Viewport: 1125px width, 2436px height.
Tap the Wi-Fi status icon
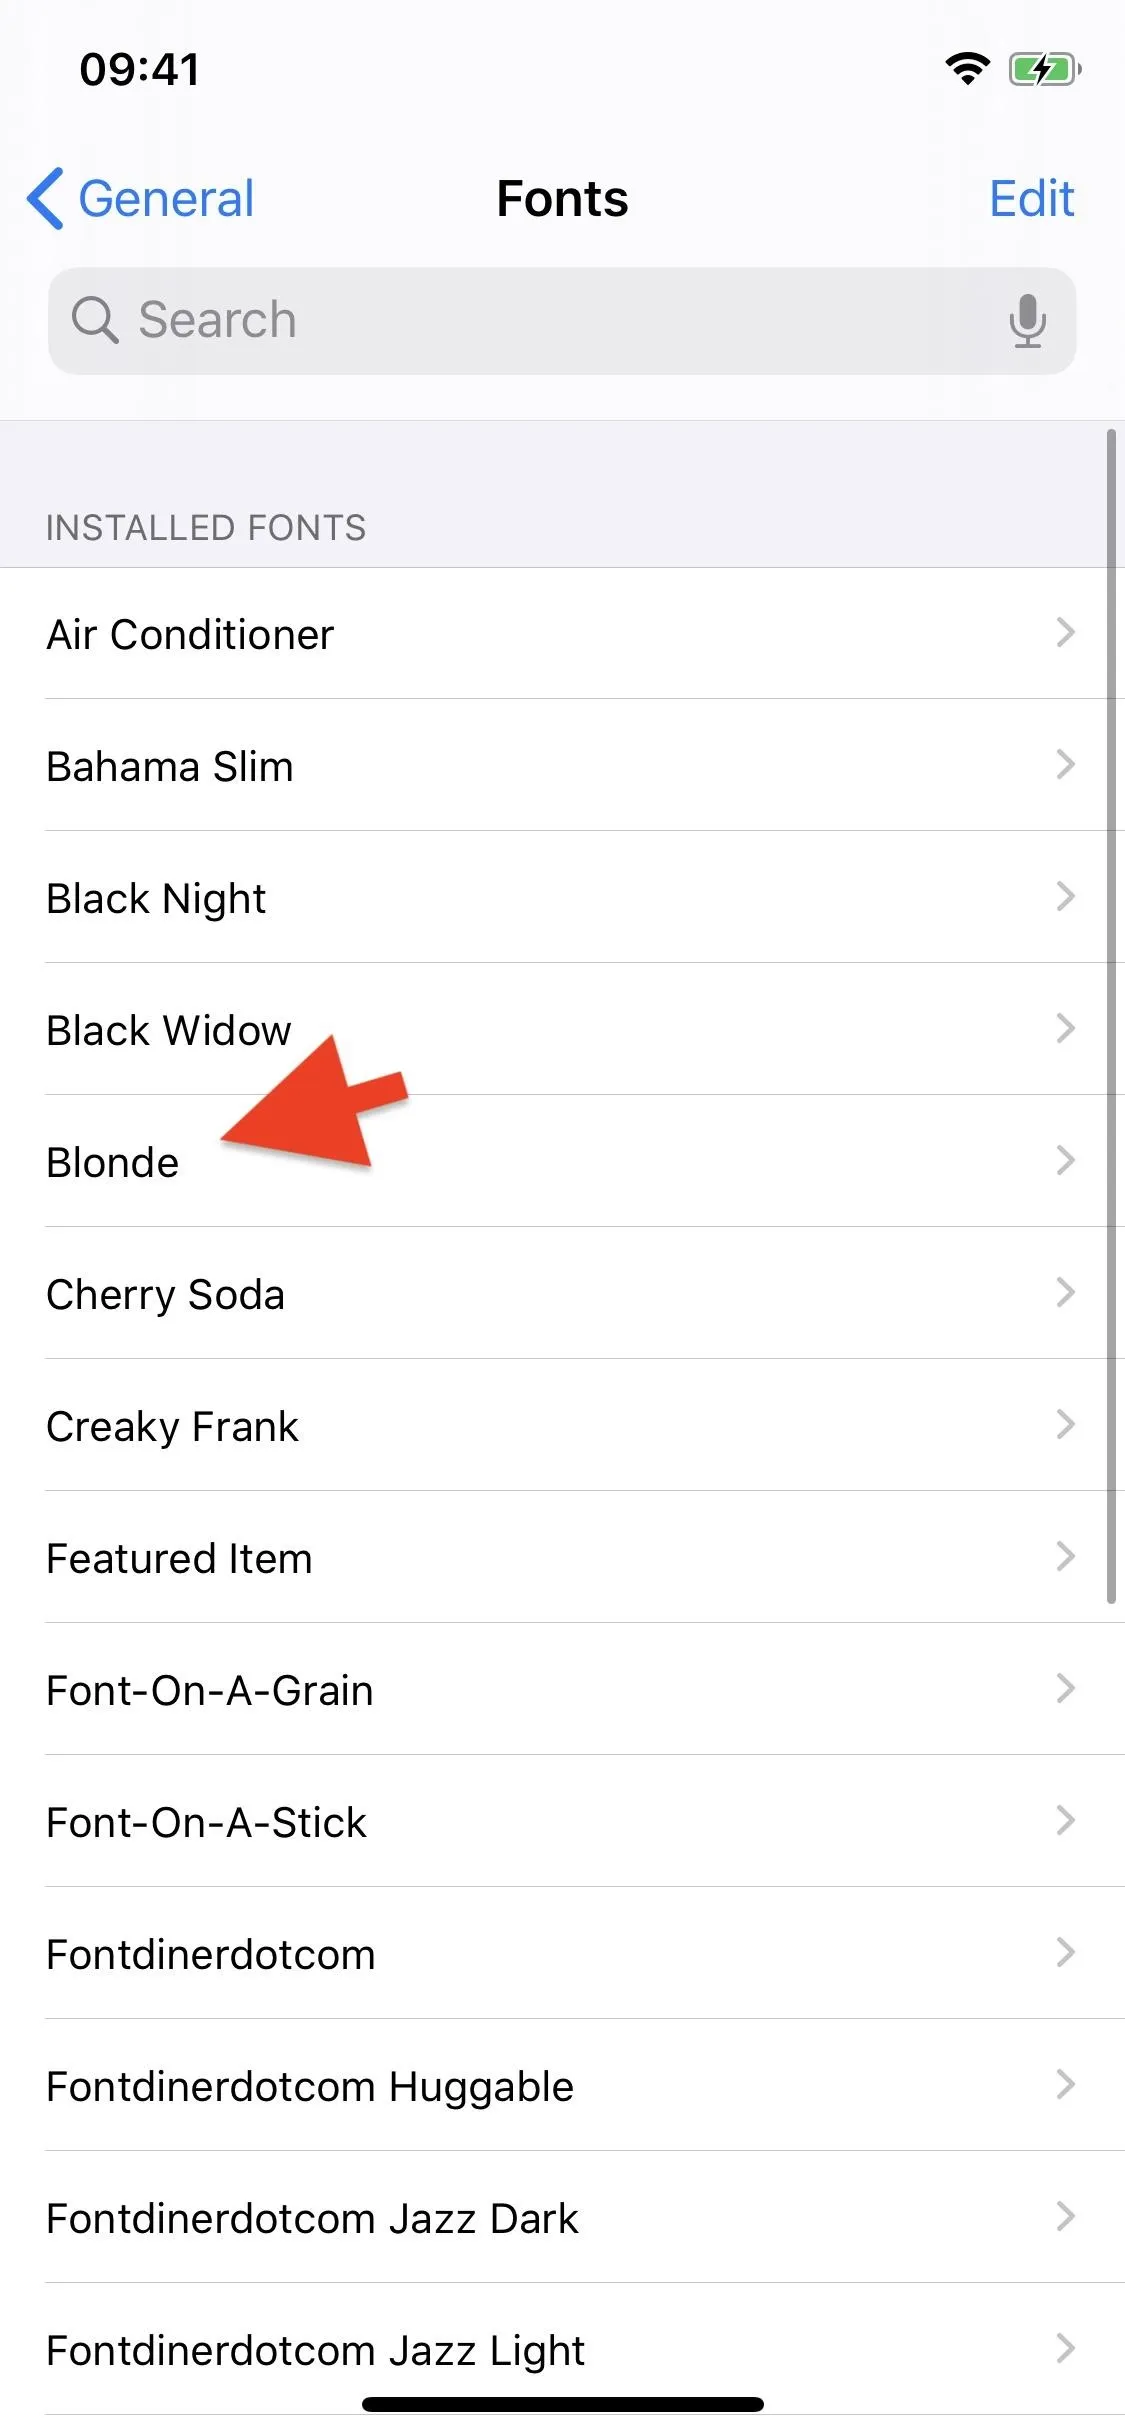pyautogui.click(x=967, y=69)
